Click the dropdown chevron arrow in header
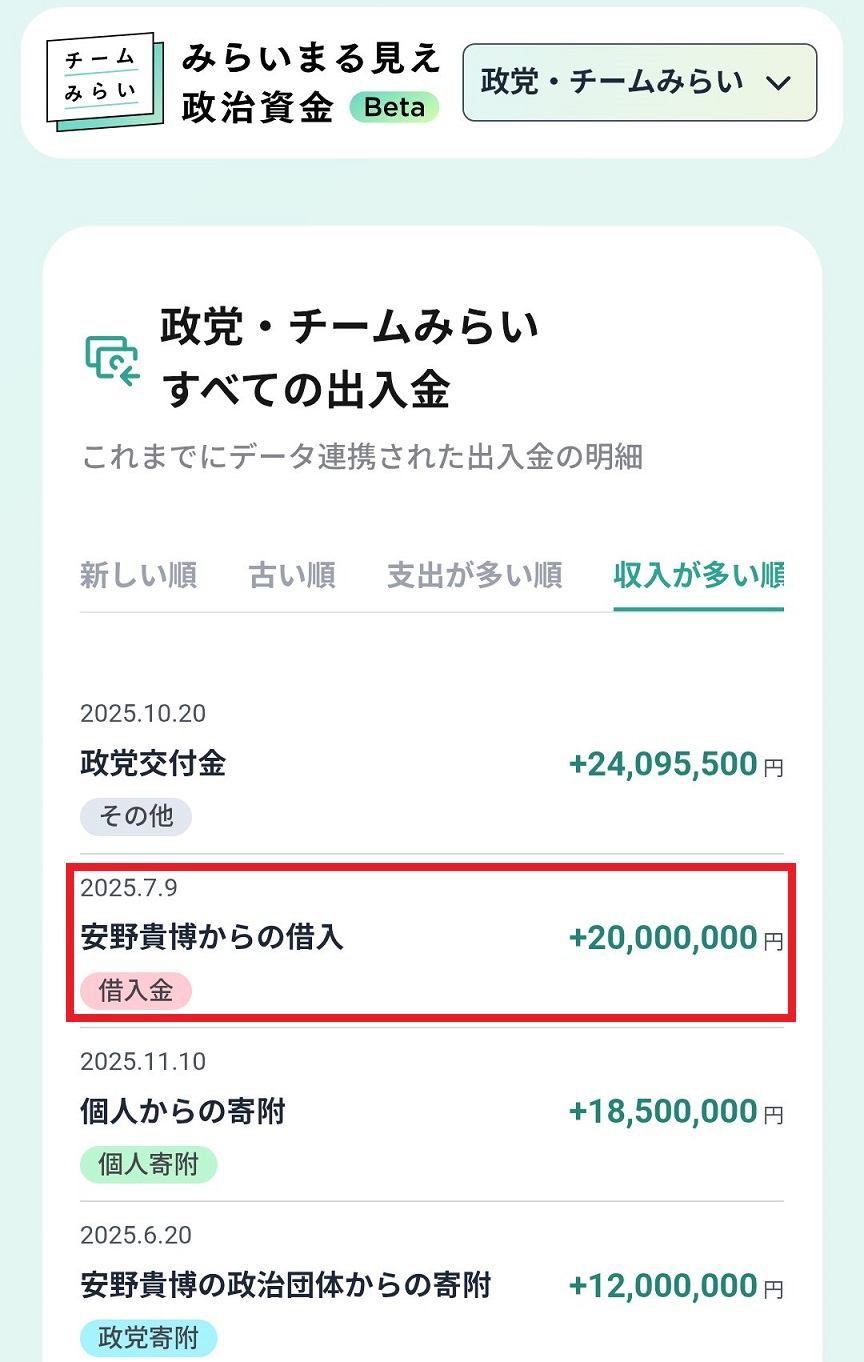 coord(778,83)
